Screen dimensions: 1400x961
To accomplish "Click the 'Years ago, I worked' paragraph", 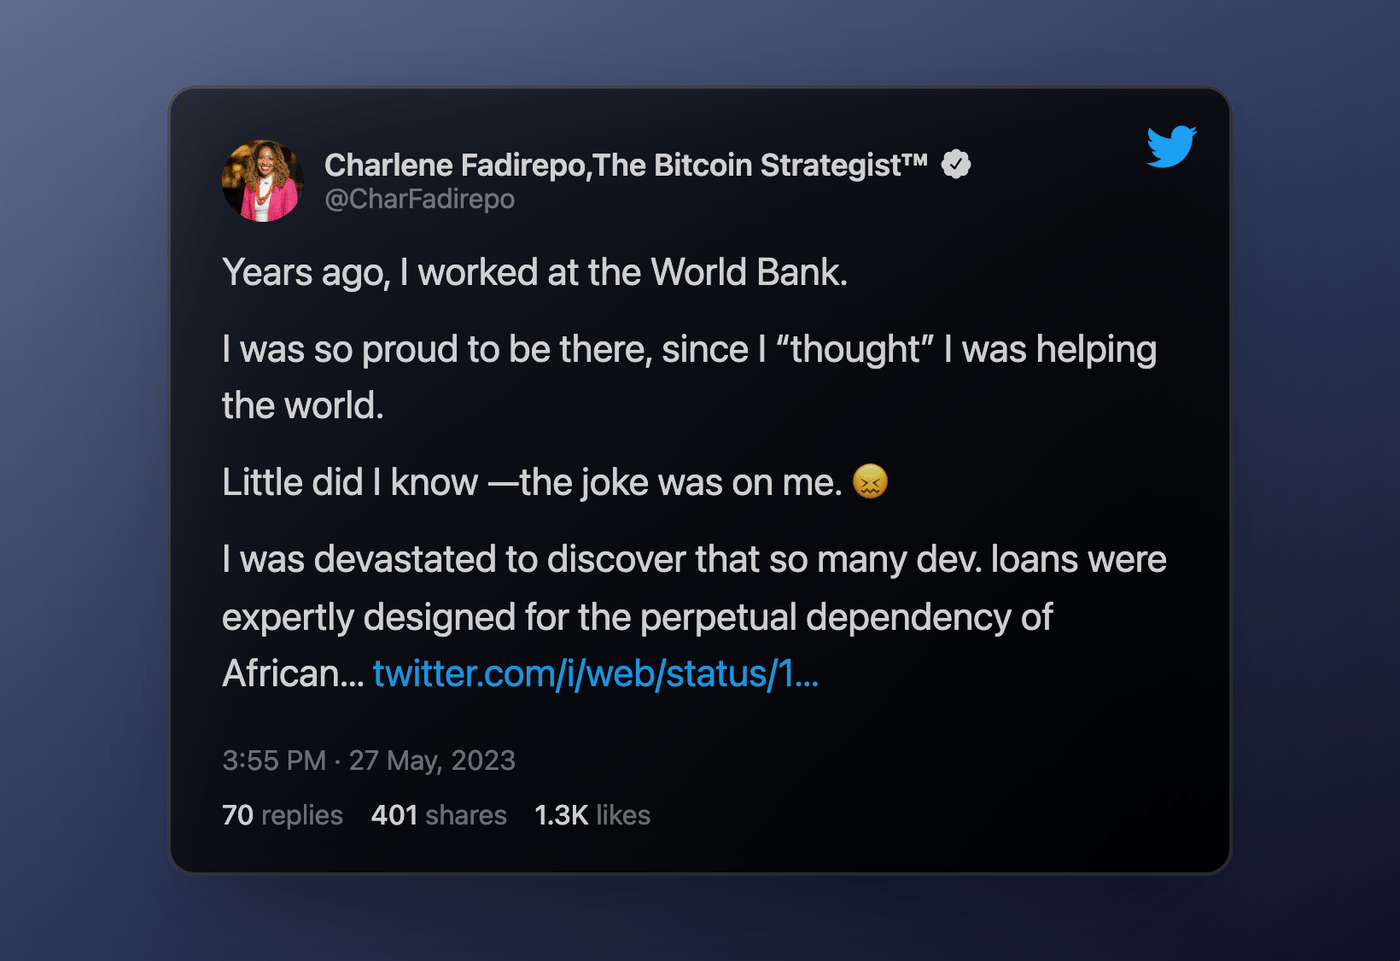I will tap(535, 272).
